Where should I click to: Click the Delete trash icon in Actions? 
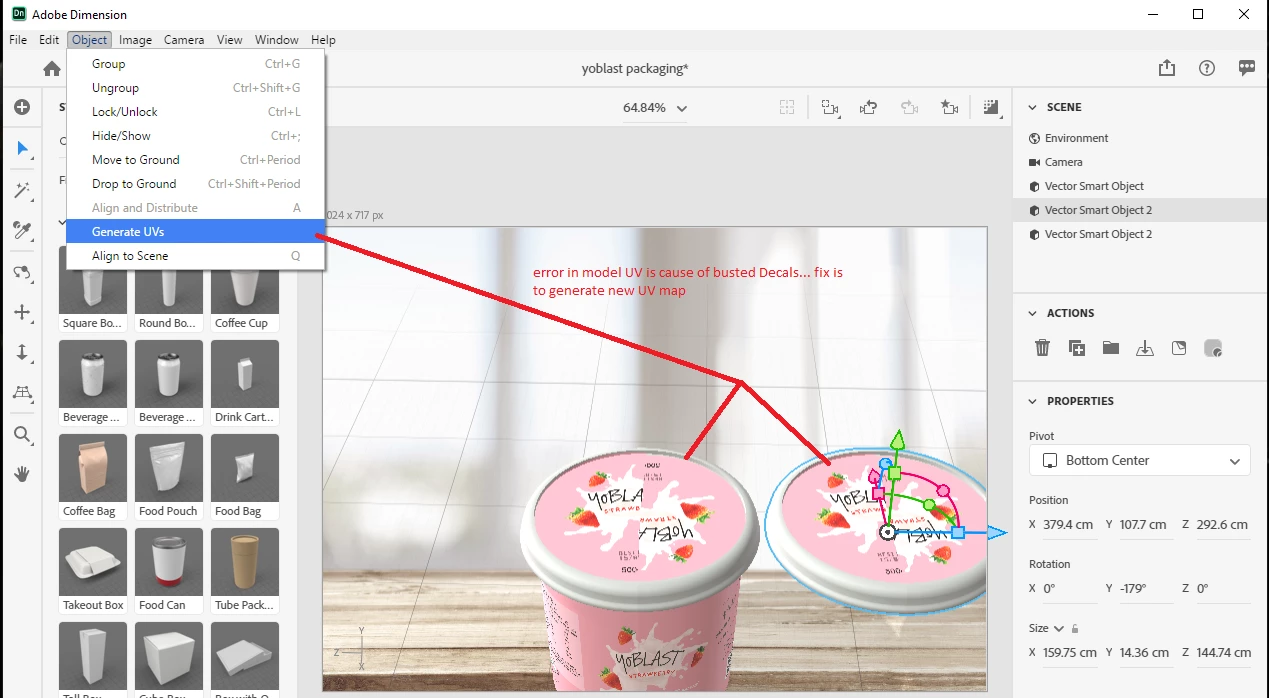click(1042, 348)
